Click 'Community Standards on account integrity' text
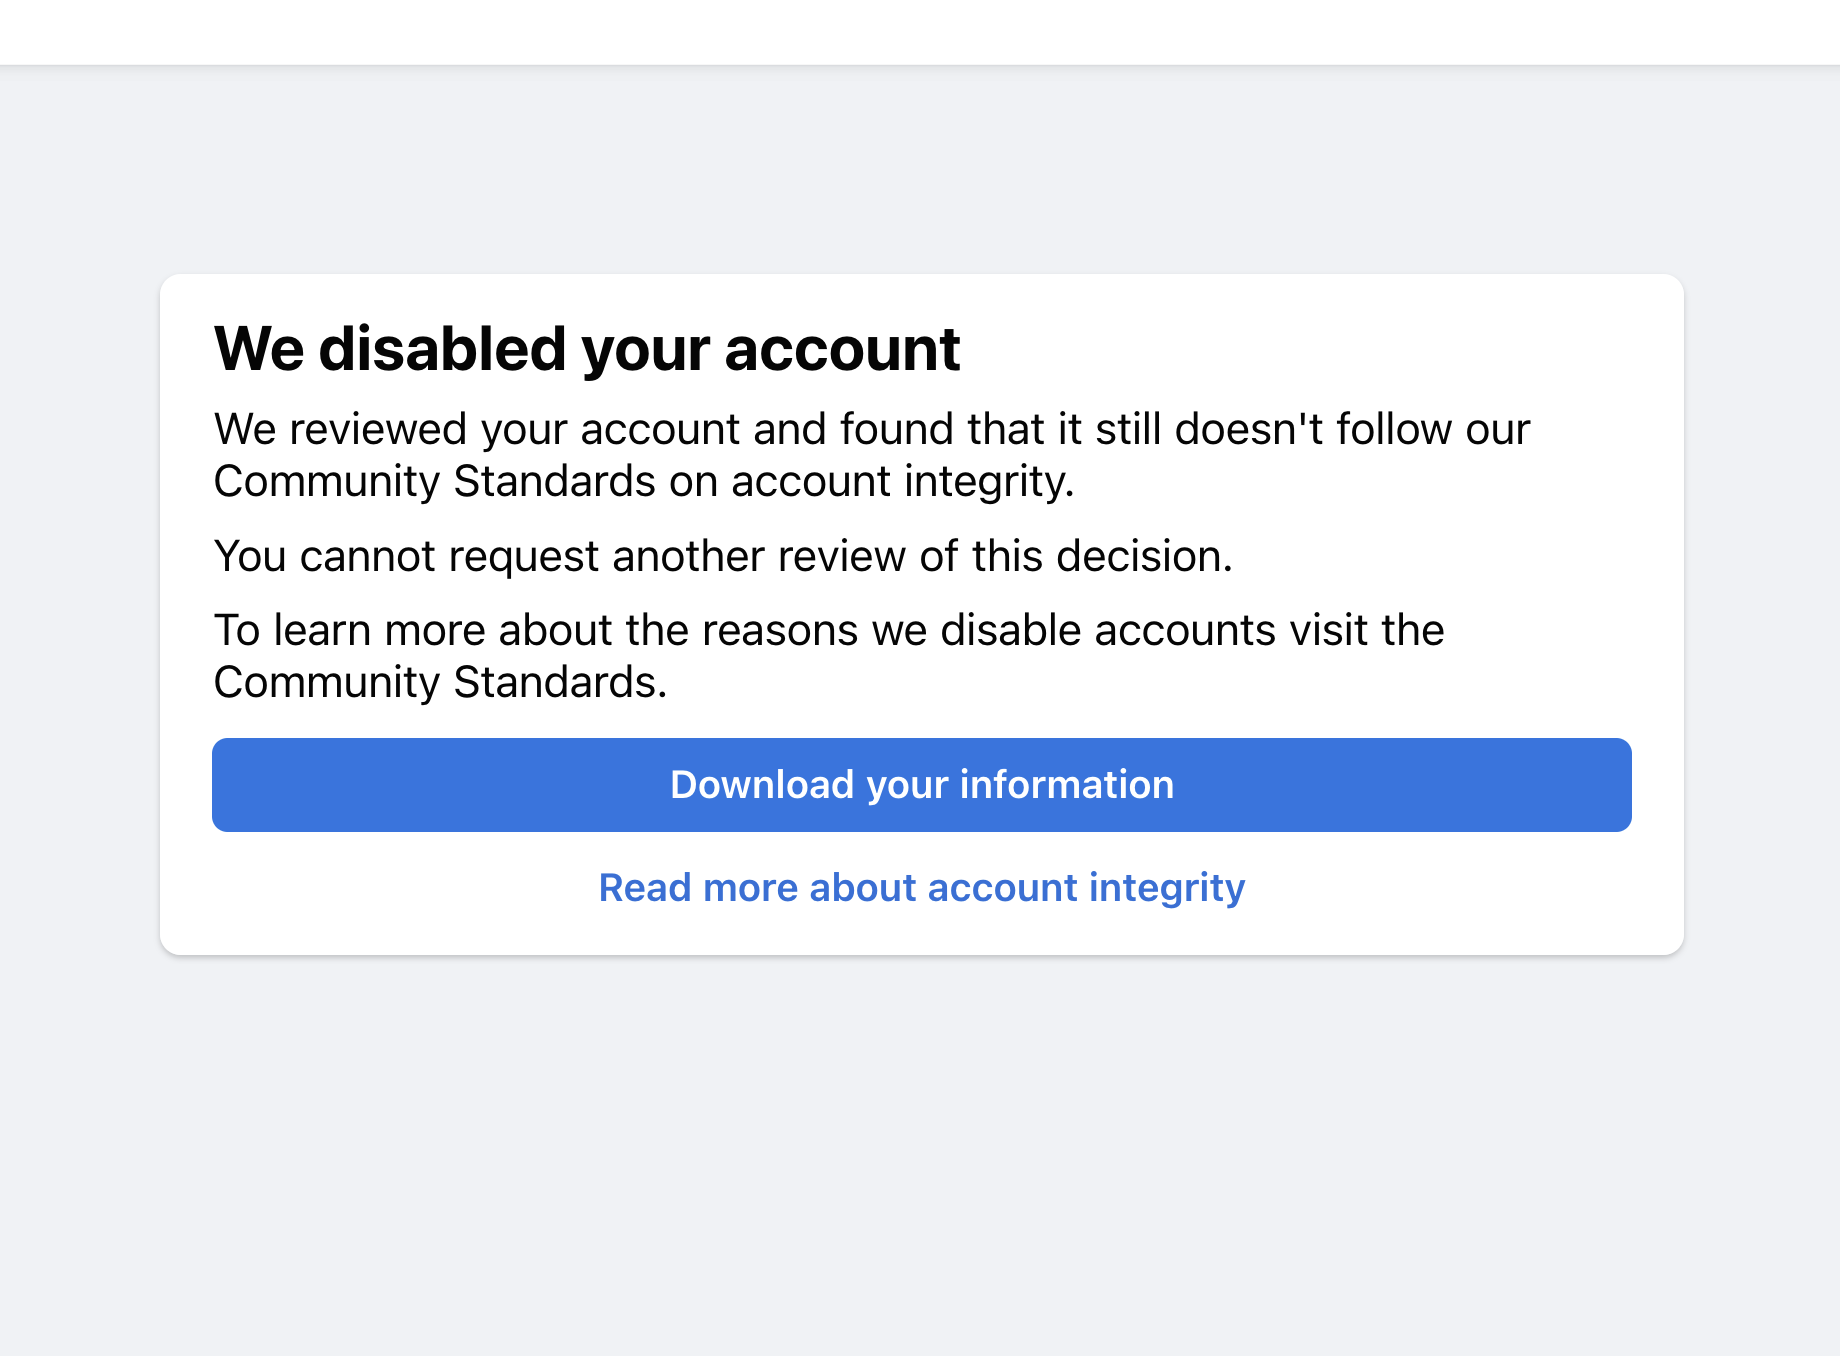The width and height of the screenshot is (1840, 1356). click(x=643, y=481)
